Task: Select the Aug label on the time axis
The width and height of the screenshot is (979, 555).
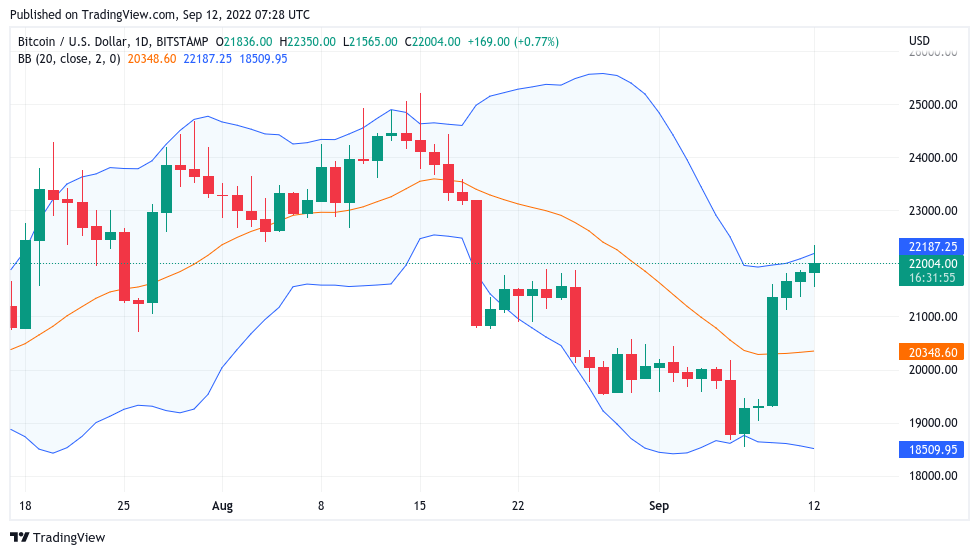Action: coord(222,506)
